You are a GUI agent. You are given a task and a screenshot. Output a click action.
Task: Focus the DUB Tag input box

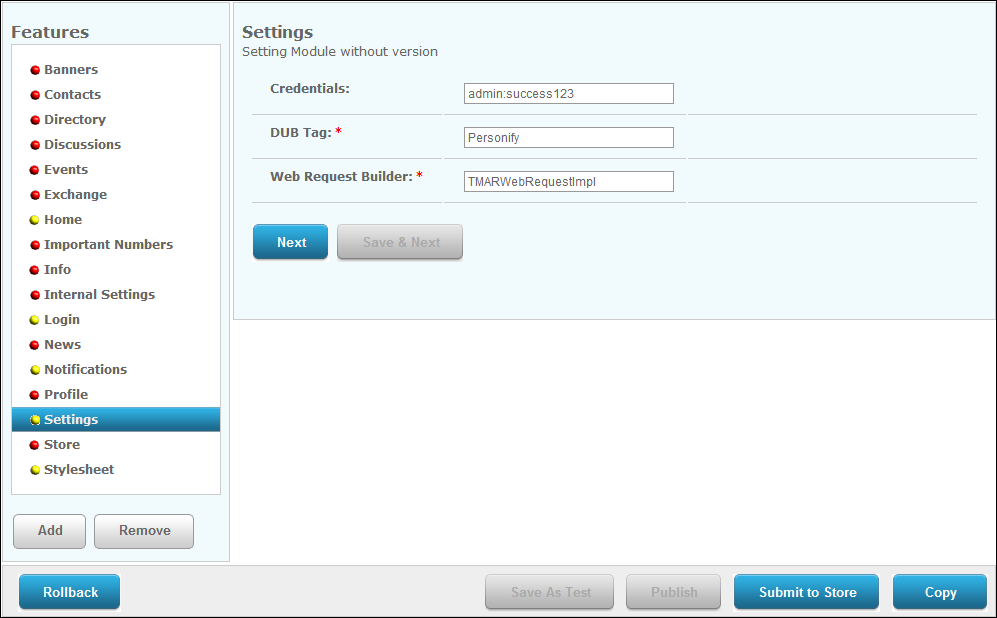569,138
